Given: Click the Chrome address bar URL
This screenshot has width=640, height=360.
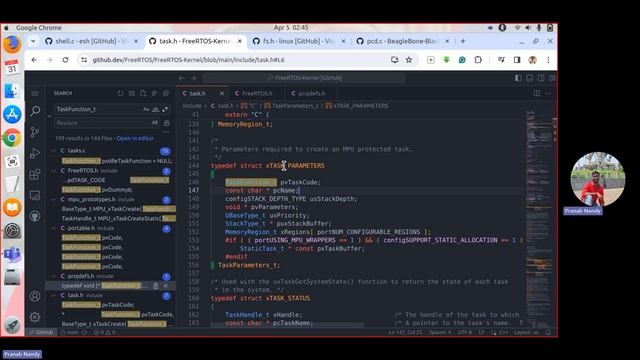Looking at the screenshot, I should pos(188,60).
